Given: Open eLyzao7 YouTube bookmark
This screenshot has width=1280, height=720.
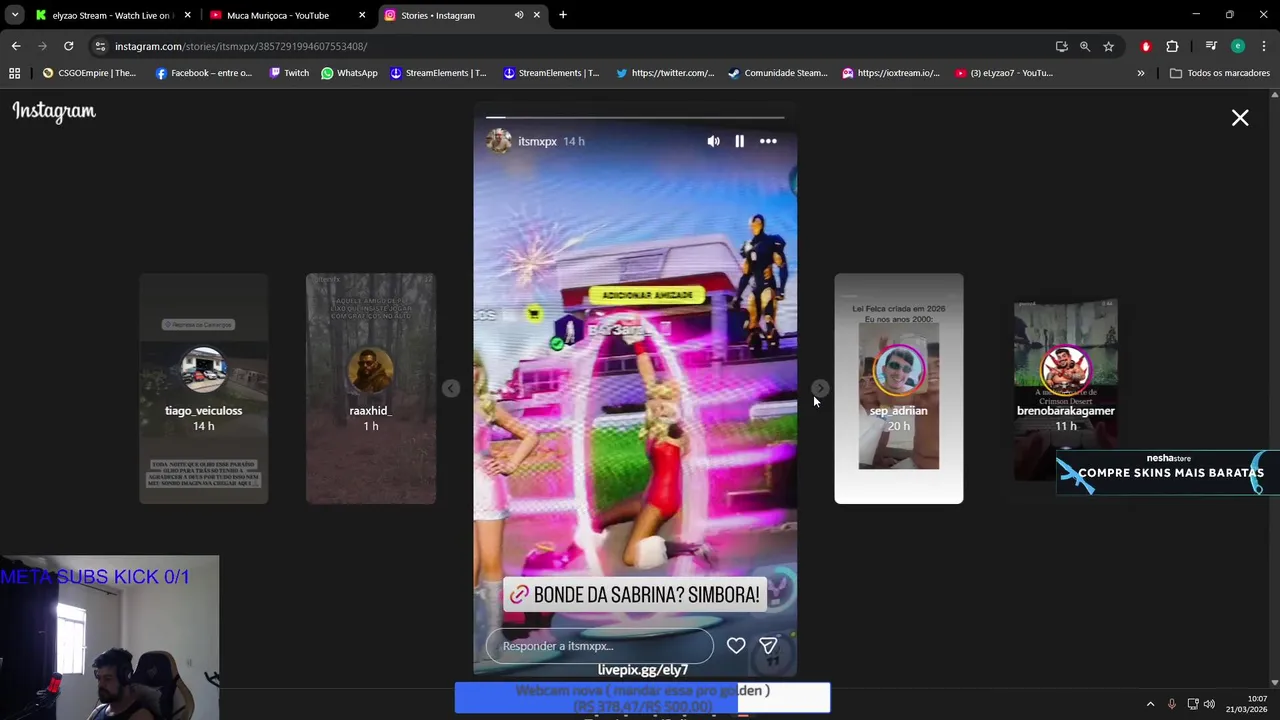Looking at the screenshot, I should [x=1004, y=73].
